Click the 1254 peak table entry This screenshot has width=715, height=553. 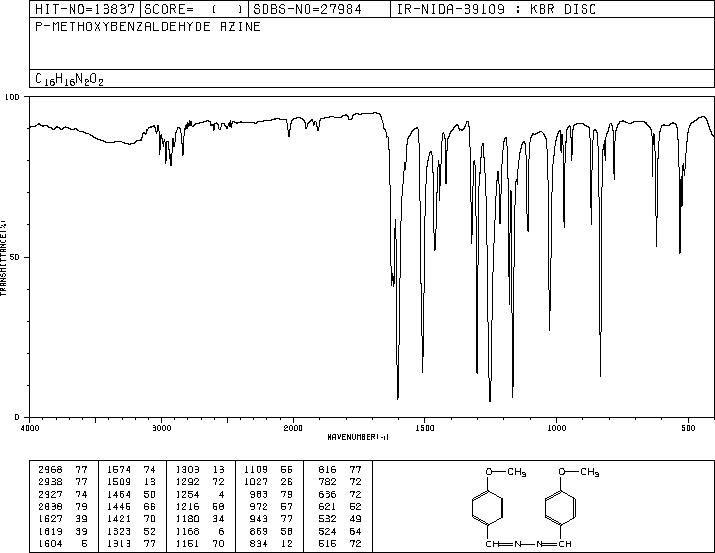tap(200, 494)
